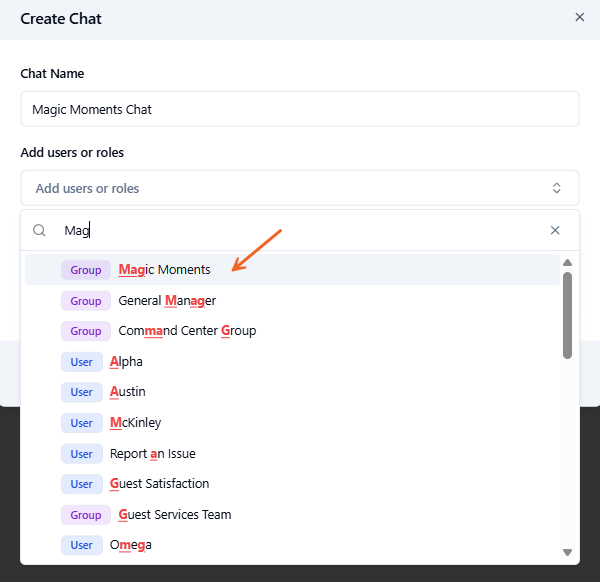The image size is (600, 582).
Task: Clear the Mag search text
Action: pos(555,230)
